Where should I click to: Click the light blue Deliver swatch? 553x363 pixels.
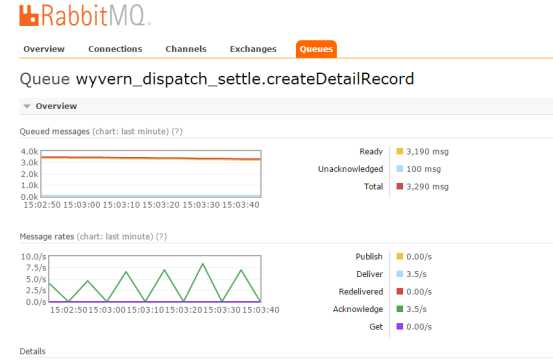(400, 274)
